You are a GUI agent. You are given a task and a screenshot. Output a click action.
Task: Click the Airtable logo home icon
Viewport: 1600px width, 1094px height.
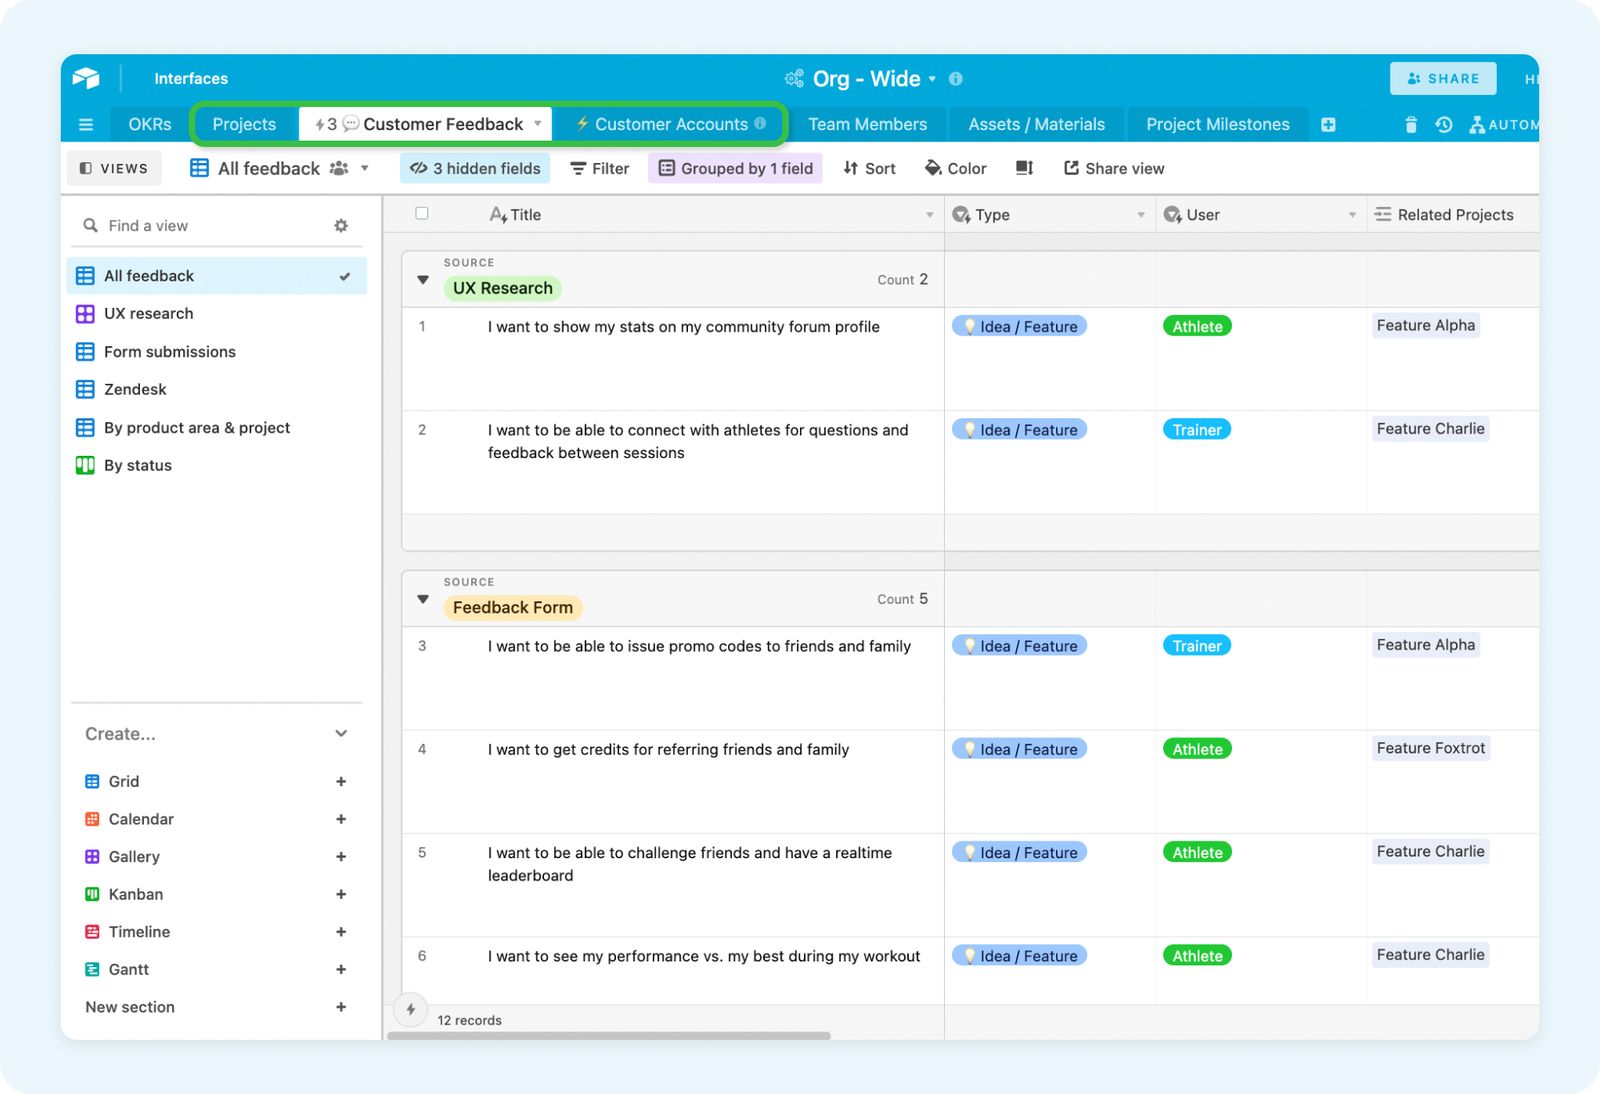86,78
